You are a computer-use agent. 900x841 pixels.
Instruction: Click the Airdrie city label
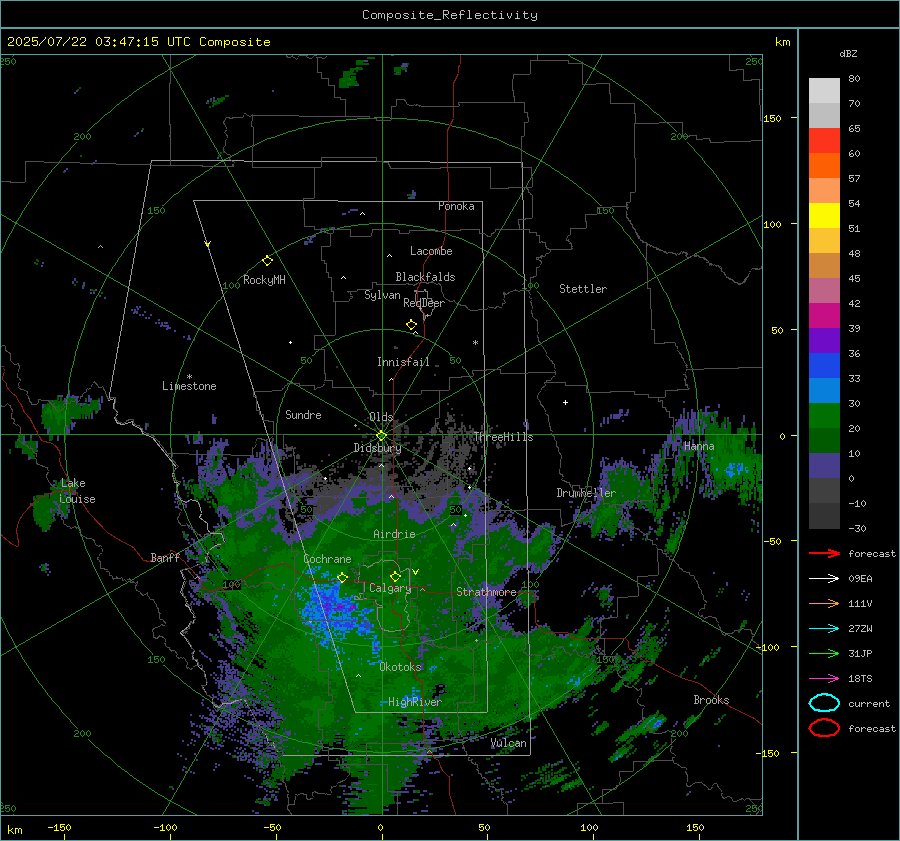tap(394, 534)
